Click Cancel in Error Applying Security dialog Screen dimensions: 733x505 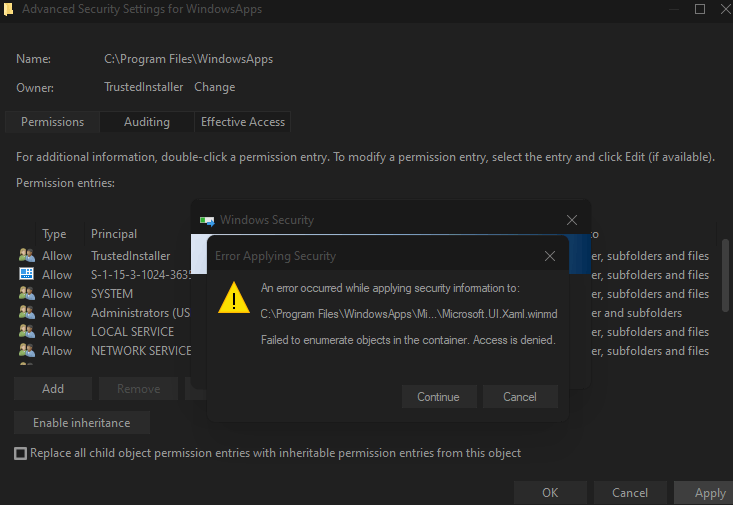pyautogui.click(x=520, y=397)
